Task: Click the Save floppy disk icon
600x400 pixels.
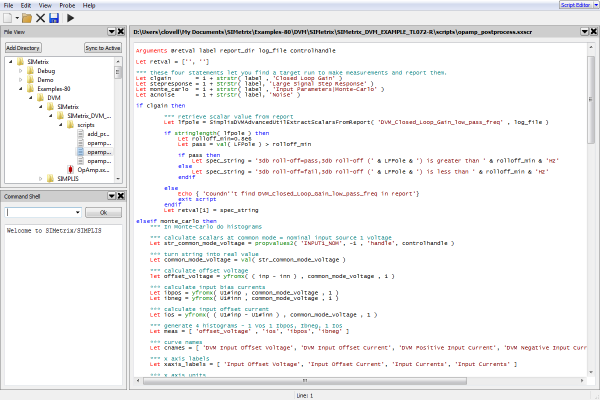Action: [54, 18]
